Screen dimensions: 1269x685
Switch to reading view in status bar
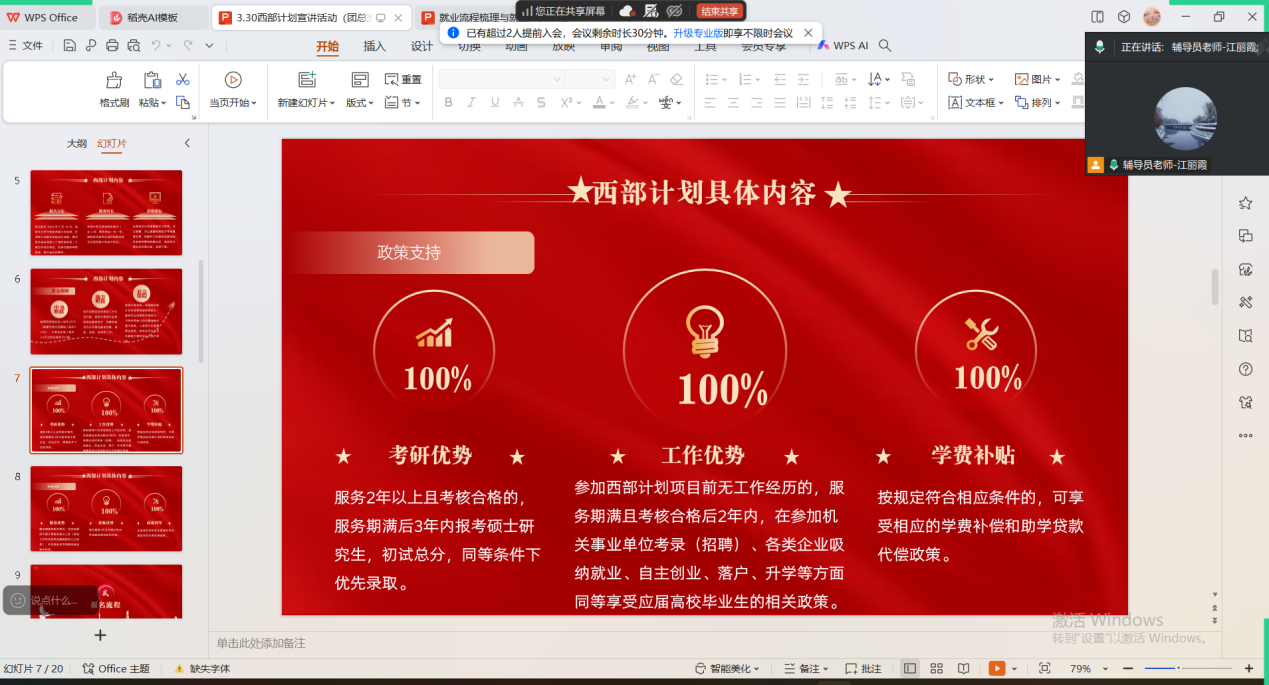[x=963, y=668]
